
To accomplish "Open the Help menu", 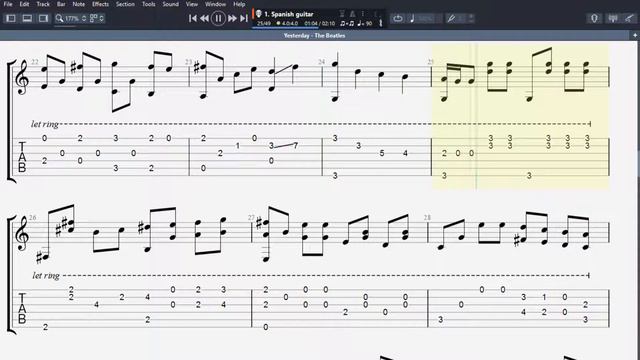I will 239,4.
